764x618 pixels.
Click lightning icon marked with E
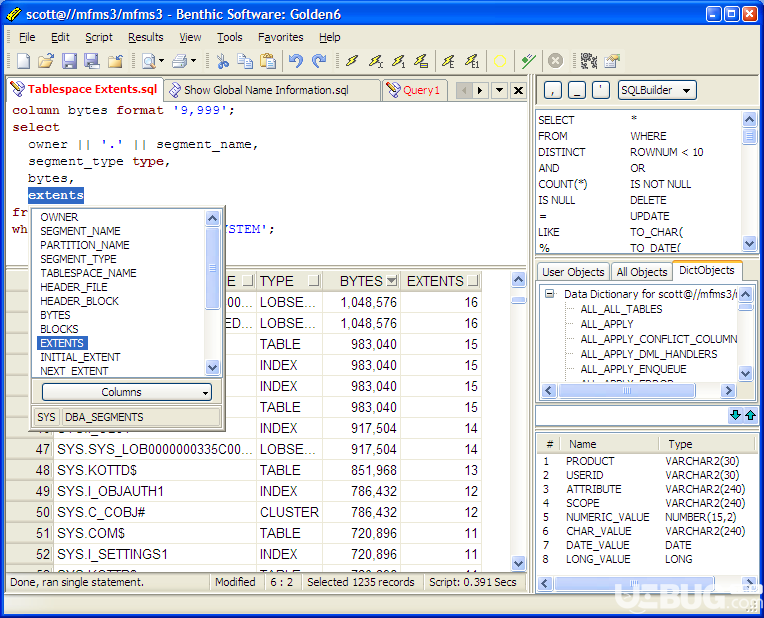point(448,61)
